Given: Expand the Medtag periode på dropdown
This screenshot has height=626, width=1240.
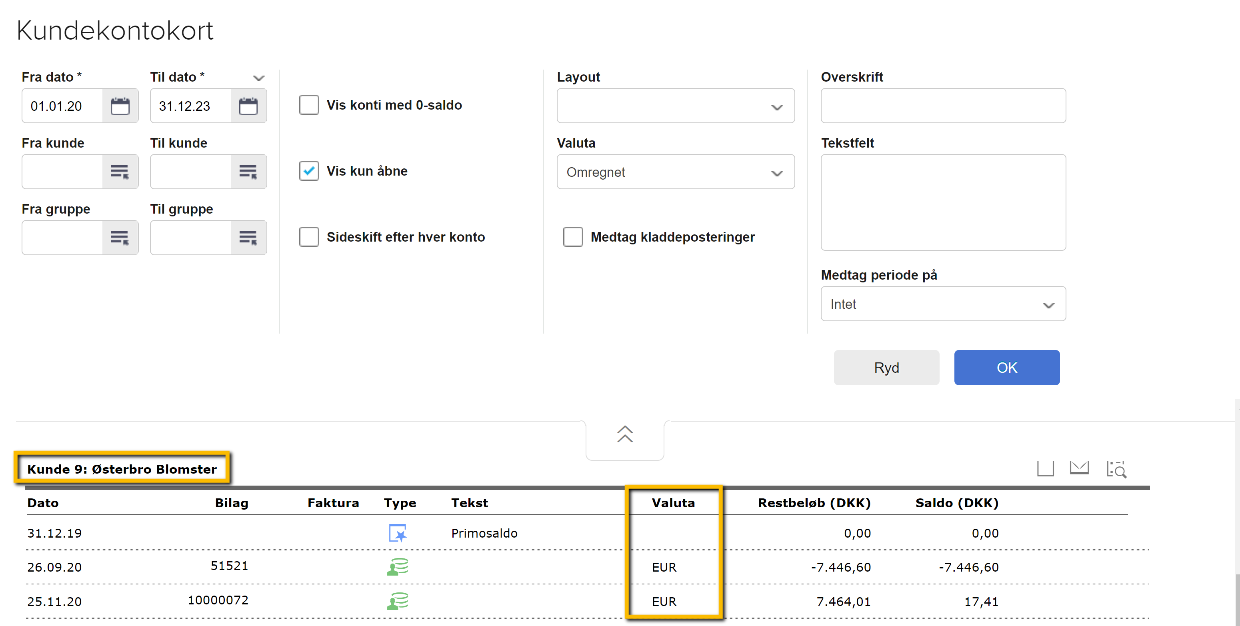Looking at the screenshot, I should [x=942, y=304].
